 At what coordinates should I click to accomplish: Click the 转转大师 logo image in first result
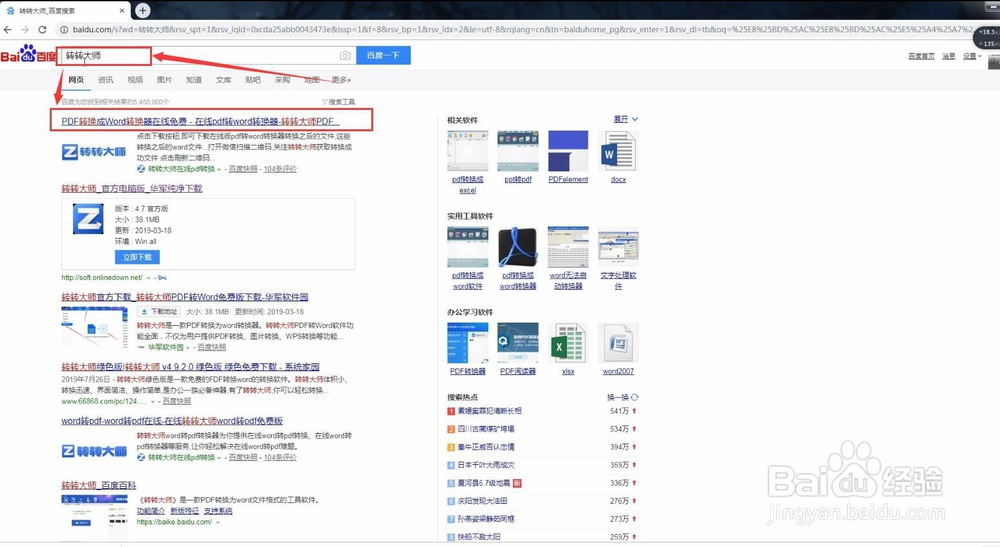tap(94, 152)
